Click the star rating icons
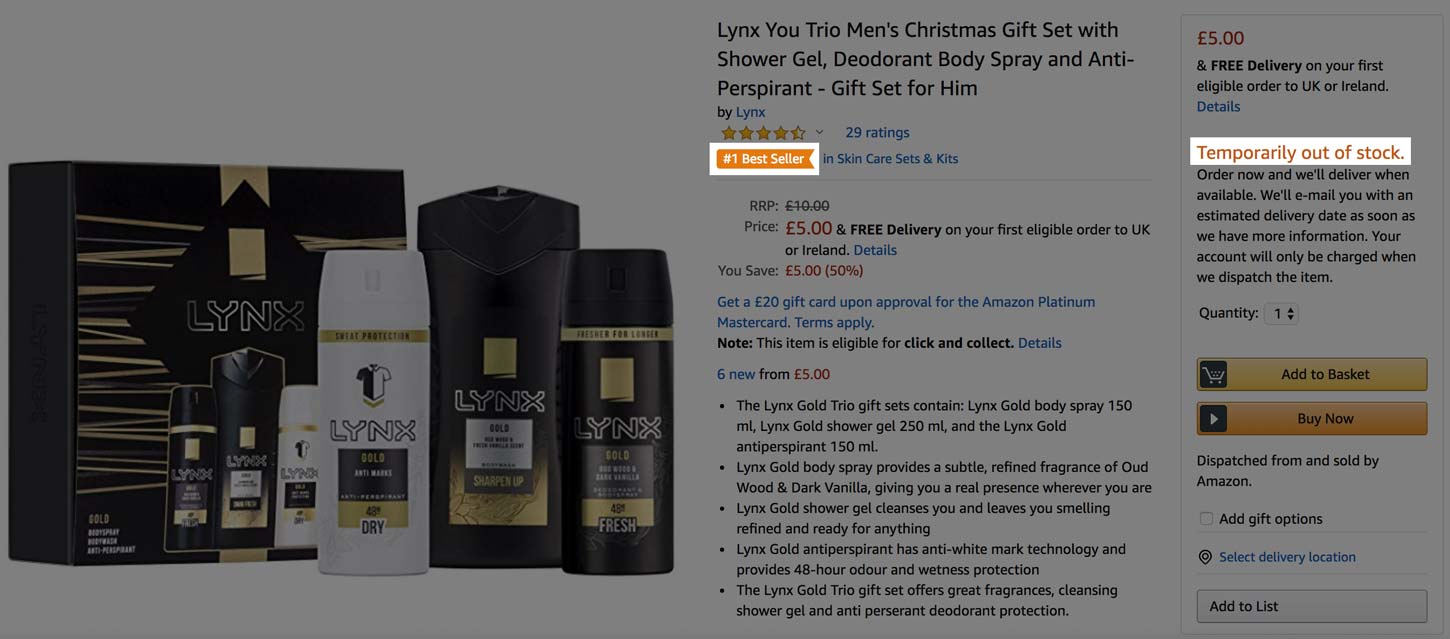Viewport: 1450px width, 639px height. point(763,133)
